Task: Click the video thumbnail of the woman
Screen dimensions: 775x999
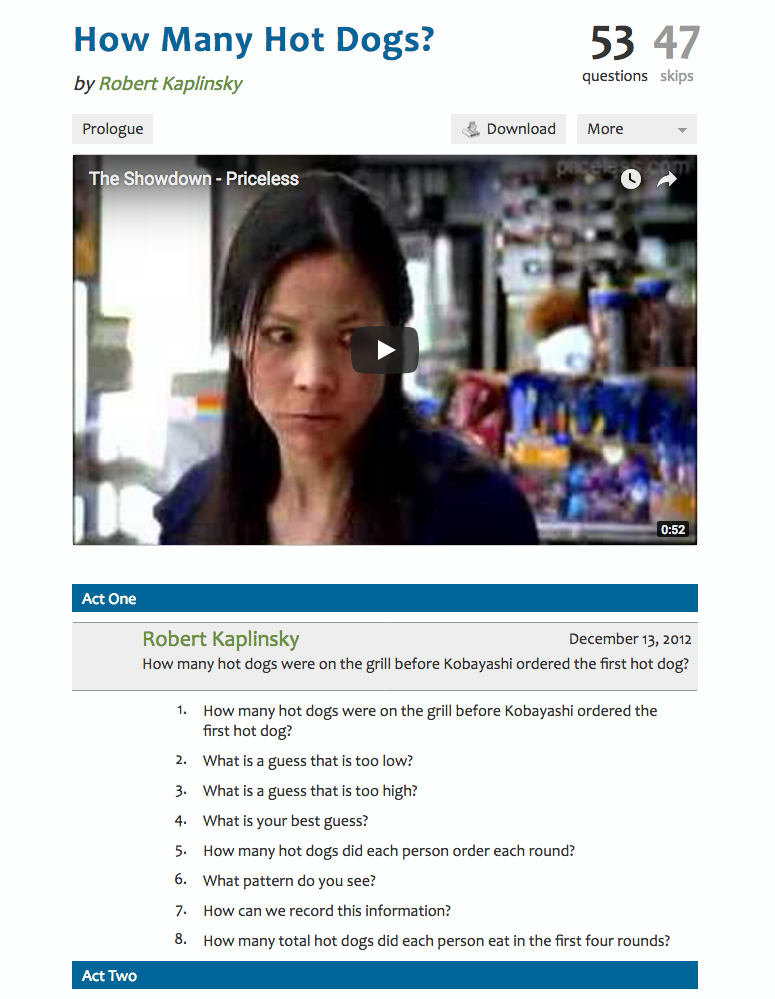Action: pyautogui.click(x=384, y=350)
